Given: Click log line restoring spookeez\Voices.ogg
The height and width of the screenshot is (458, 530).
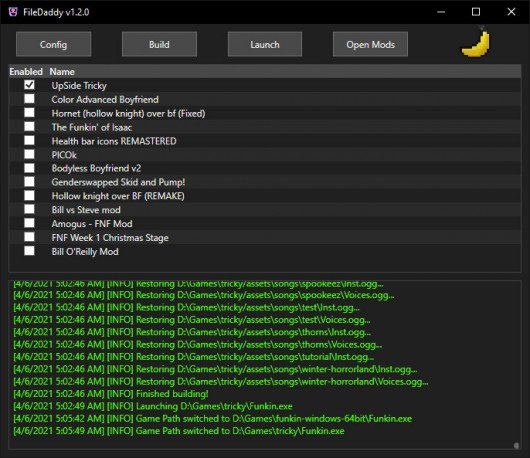Looking at the screenshot, I should (204, 295).
